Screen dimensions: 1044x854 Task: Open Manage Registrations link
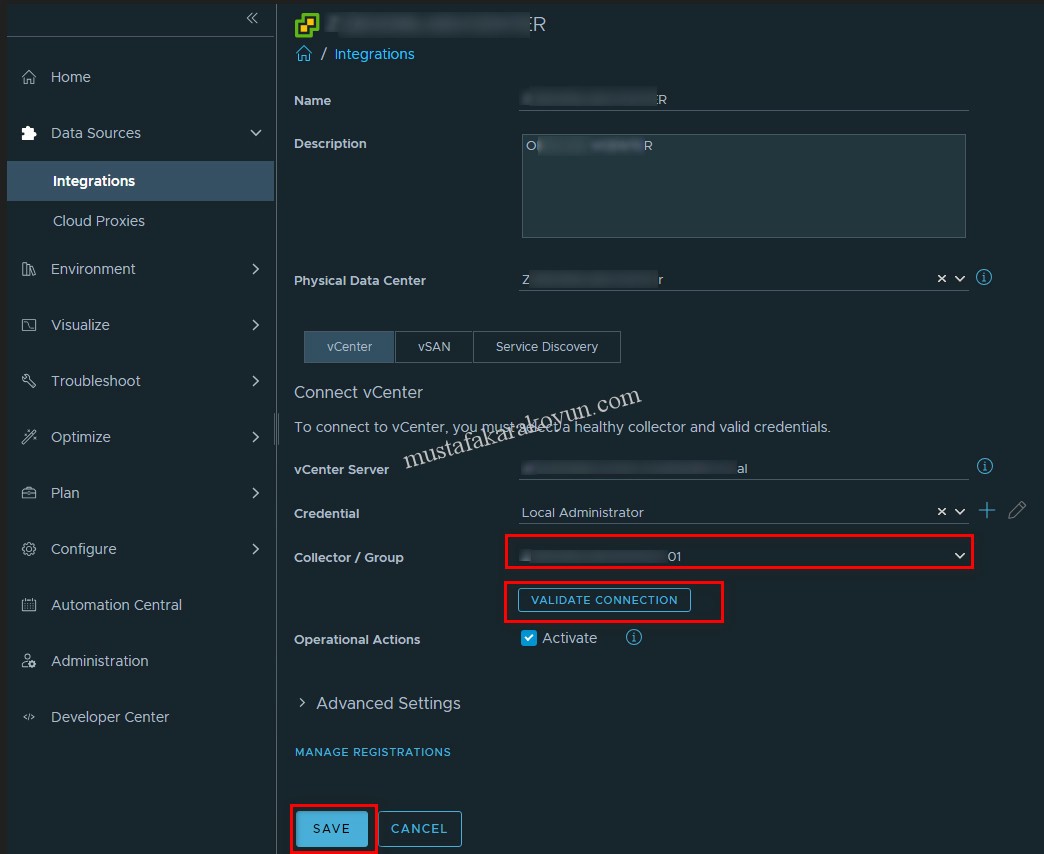coord(372,752)
